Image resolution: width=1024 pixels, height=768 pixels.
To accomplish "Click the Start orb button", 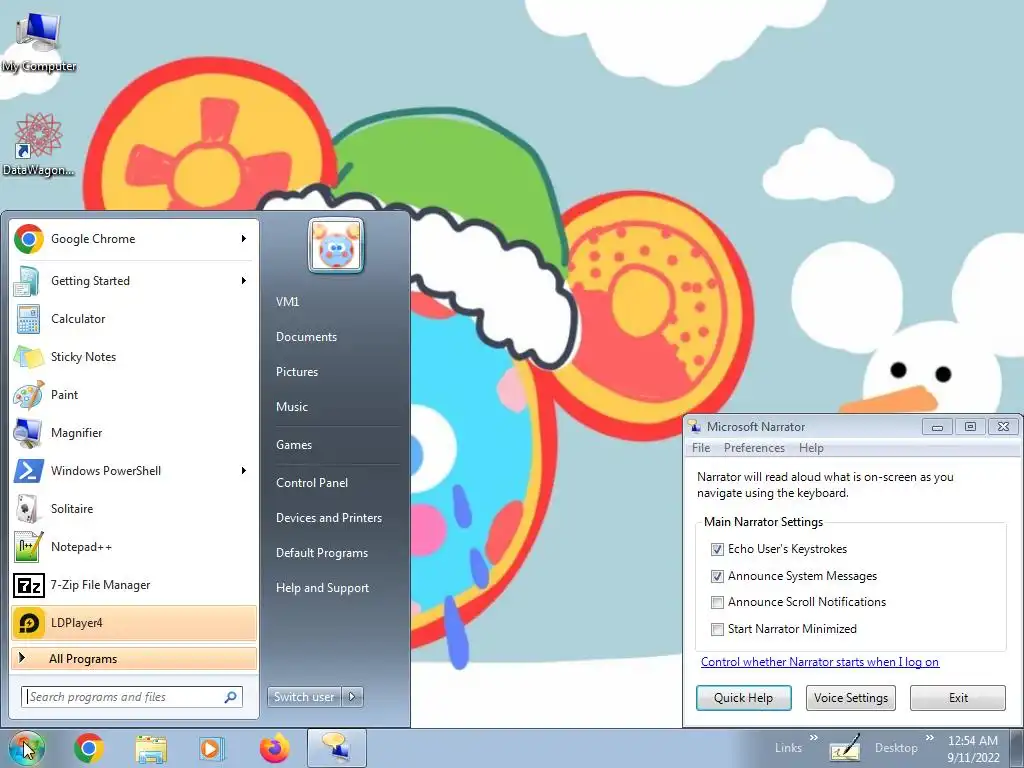I will point(26,748).
